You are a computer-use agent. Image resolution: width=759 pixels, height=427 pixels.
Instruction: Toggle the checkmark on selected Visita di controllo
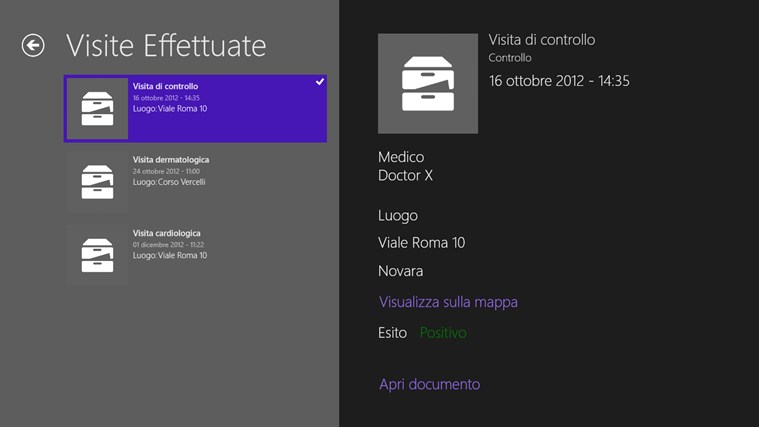coord(319,82)
